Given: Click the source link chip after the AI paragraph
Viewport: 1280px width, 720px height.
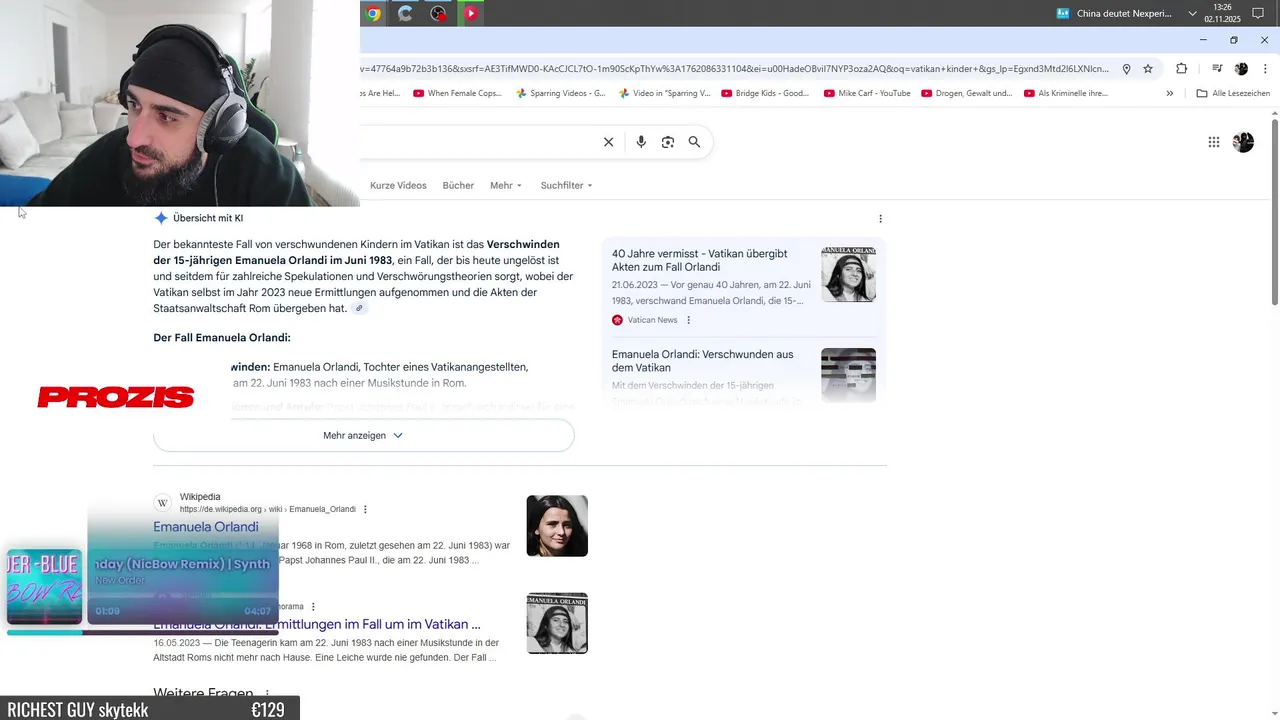Looking at the screenshot, I should [359, 308].
